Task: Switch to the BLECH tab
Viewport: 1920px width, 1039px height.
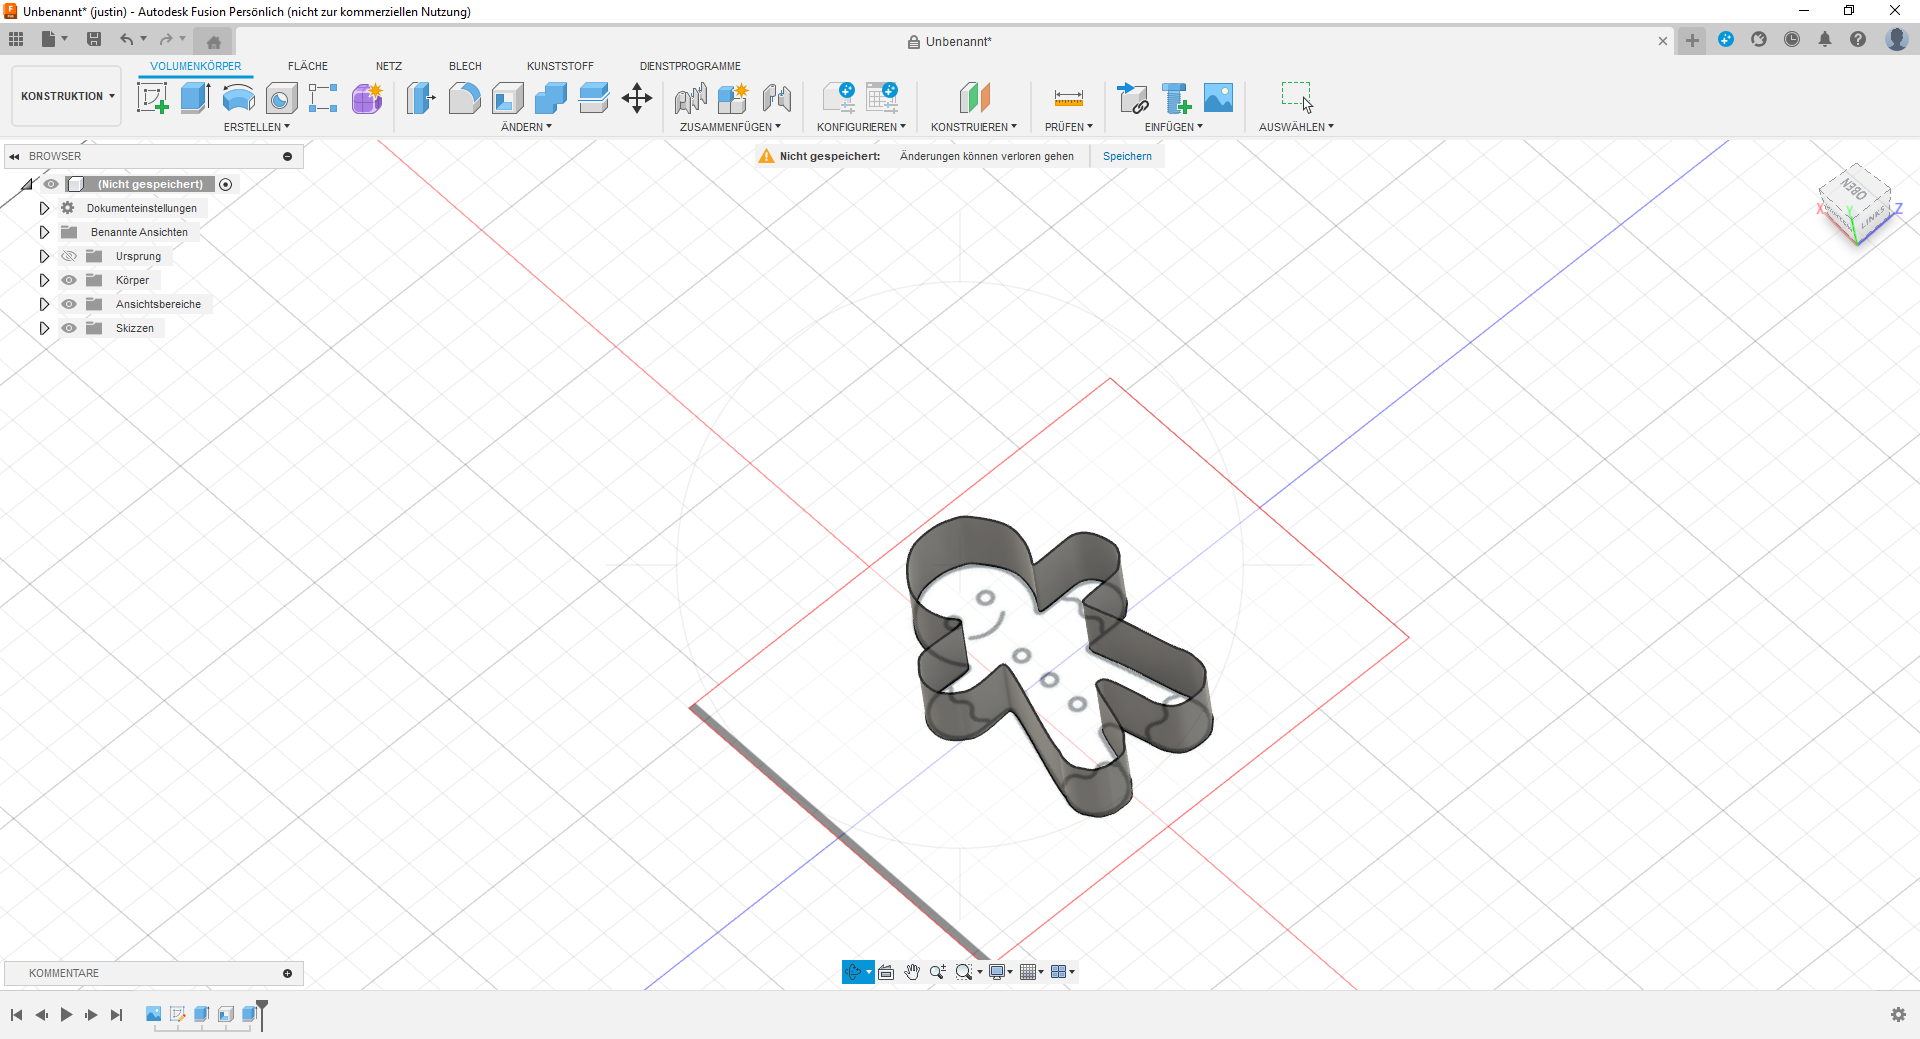Action: [x=465, y=66]
